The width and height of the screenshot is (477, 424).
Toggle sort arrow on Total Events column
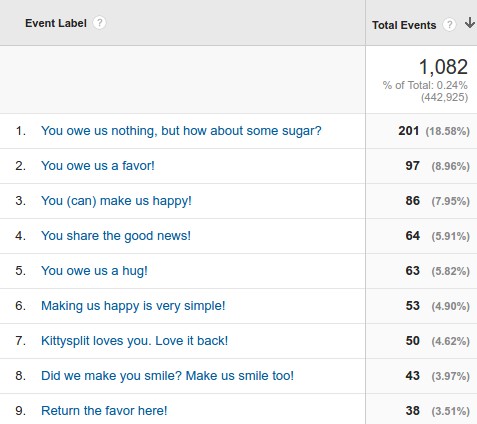[x=470, y=23]
